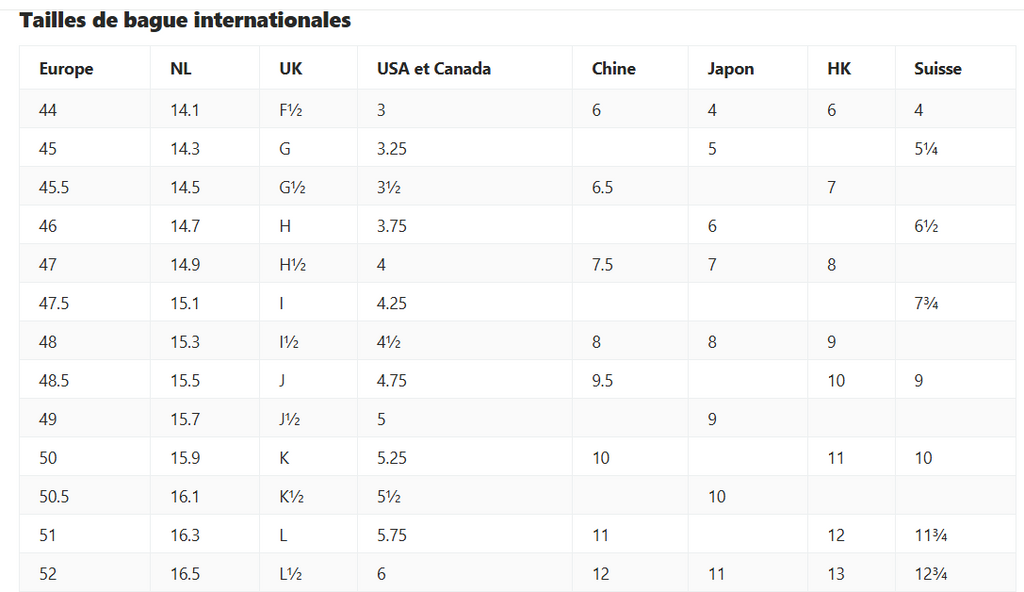Image resolution: width=1024 pixels, height=592 pixels.
Task: Click the Suisse column header
Action: [938, 69]
